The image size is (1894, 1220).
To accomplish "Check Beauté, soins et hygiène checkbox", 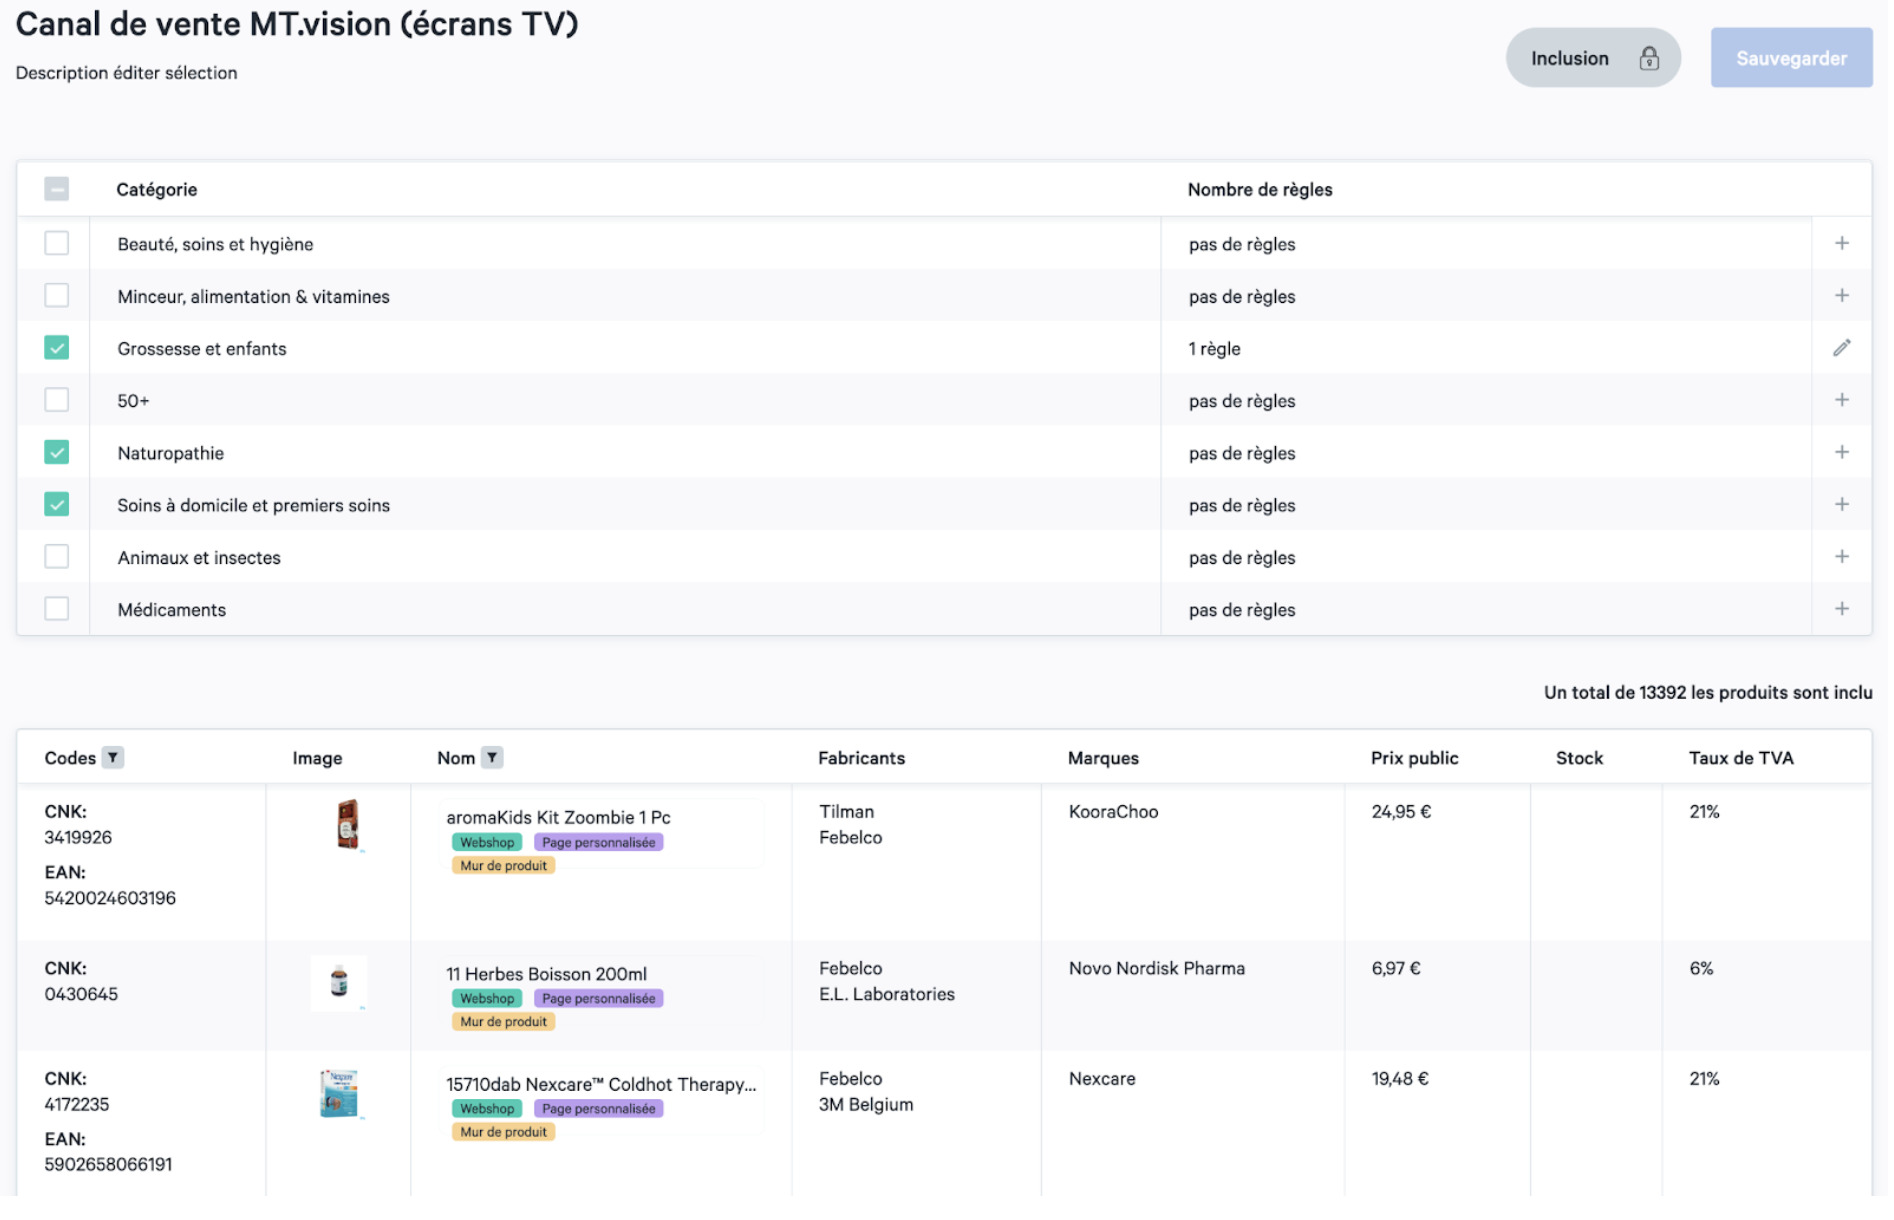I will point(57,243).
